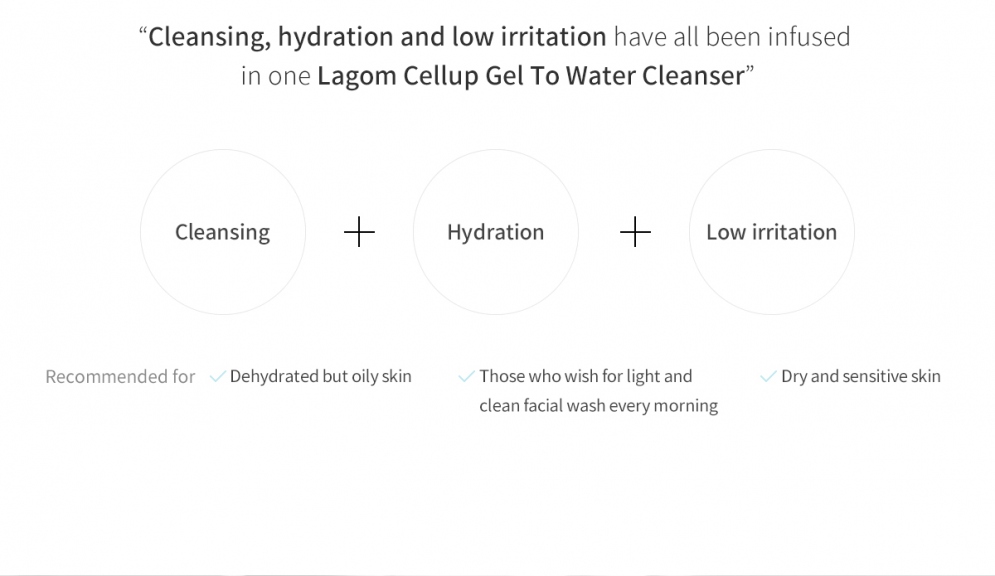Click the plus sign before Low irritation

tap(635, 232)
